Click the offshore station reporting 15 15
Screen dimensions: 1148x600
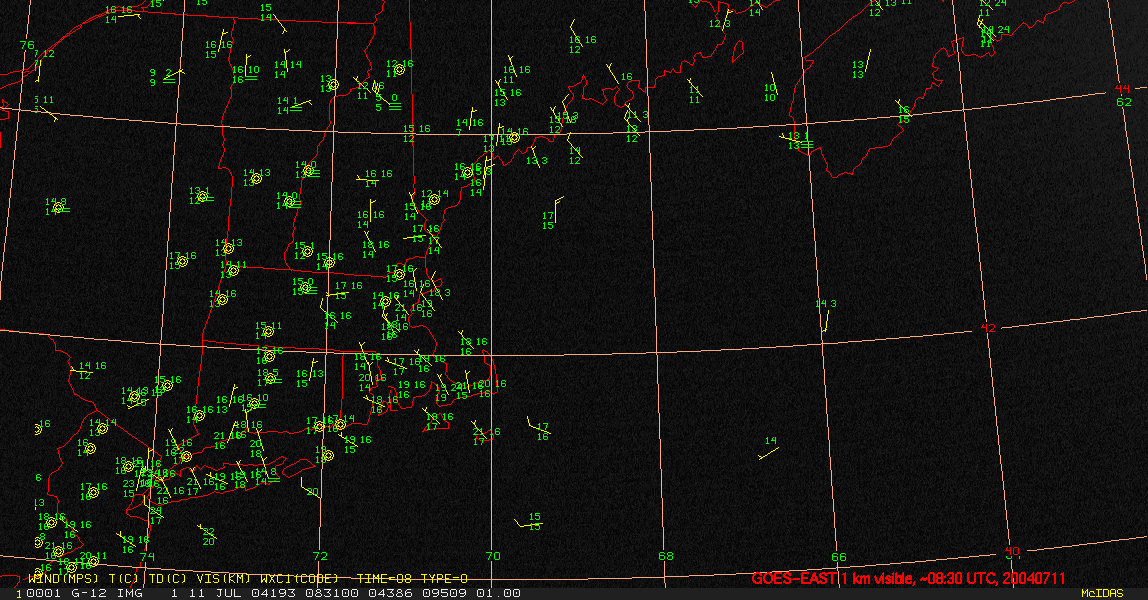pos(531,521)
